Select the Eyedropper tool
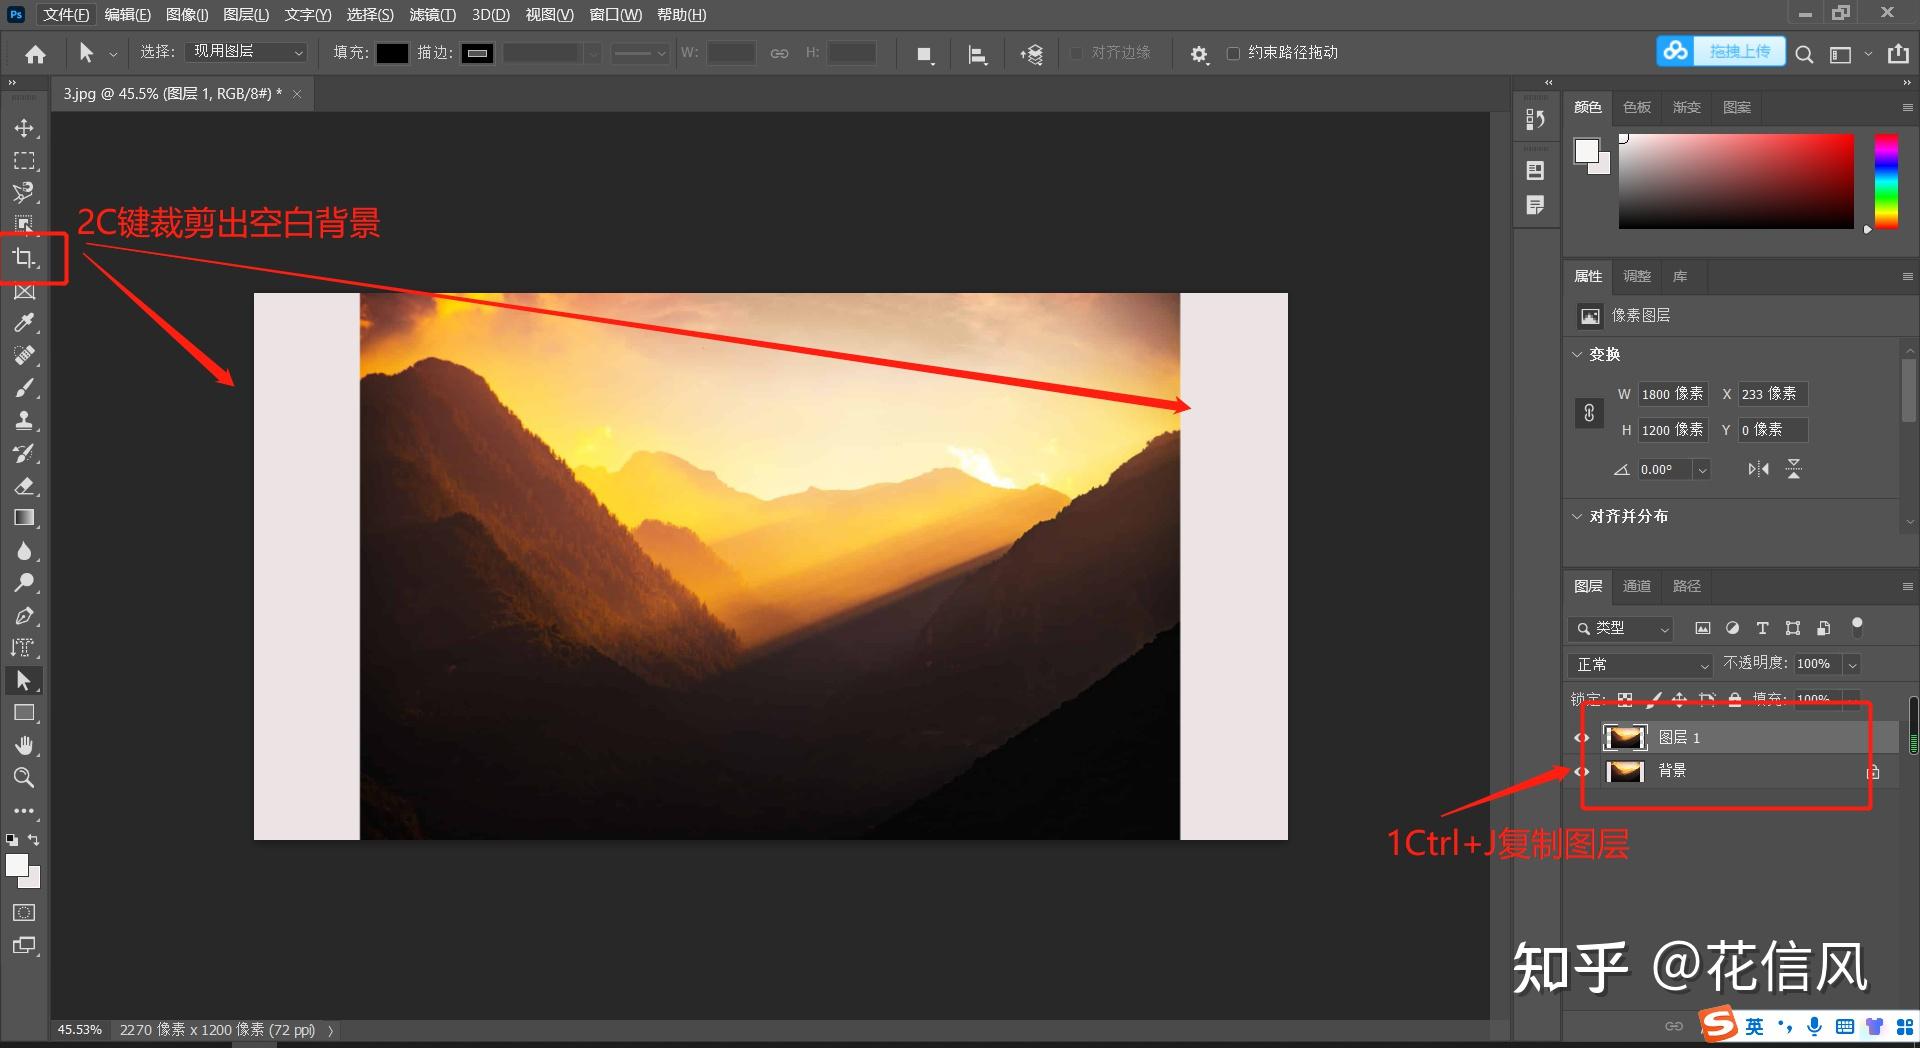 click(x=24, y=323)
